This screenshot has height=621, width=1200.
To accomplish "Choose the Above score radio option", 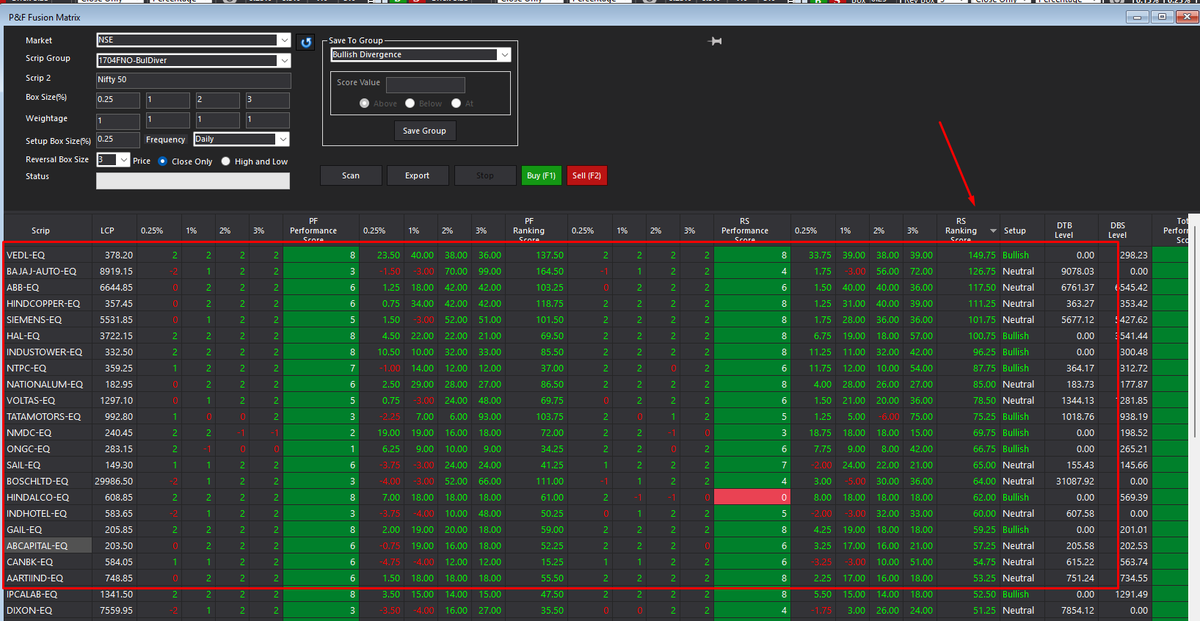I will point(365,103).
